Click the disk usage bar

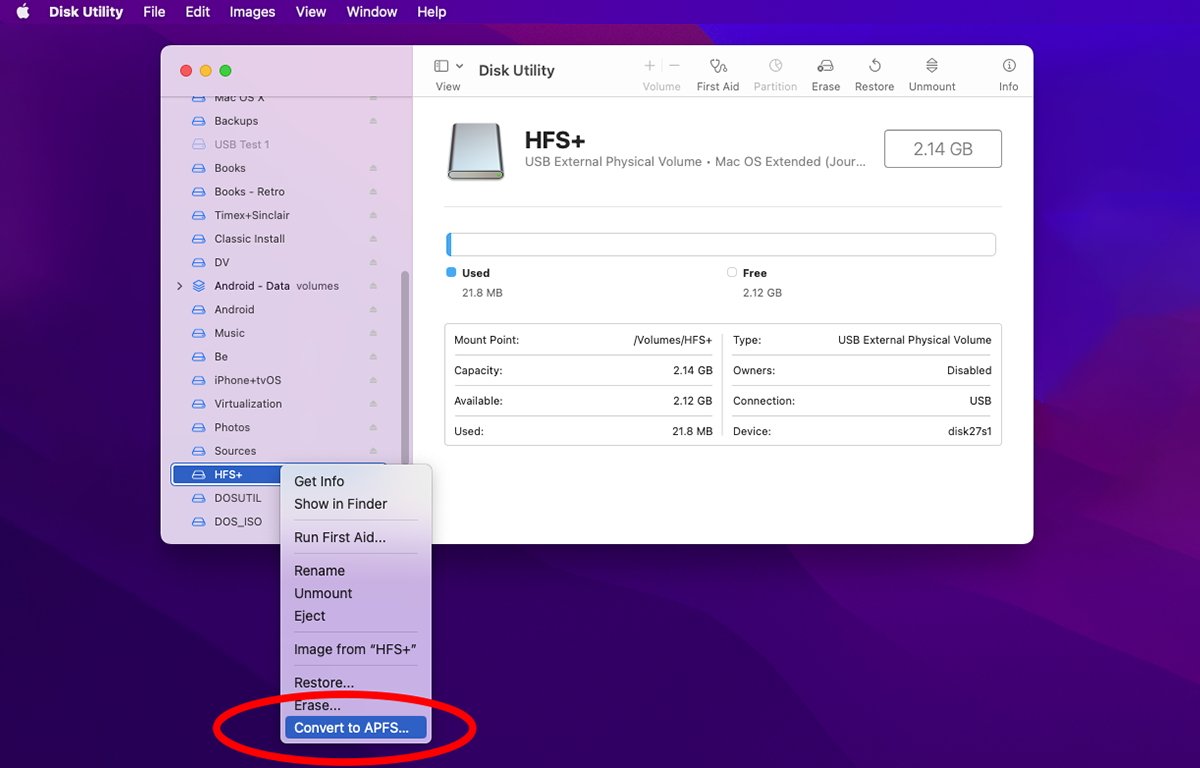pyautogui.click(x=720, y=245)
